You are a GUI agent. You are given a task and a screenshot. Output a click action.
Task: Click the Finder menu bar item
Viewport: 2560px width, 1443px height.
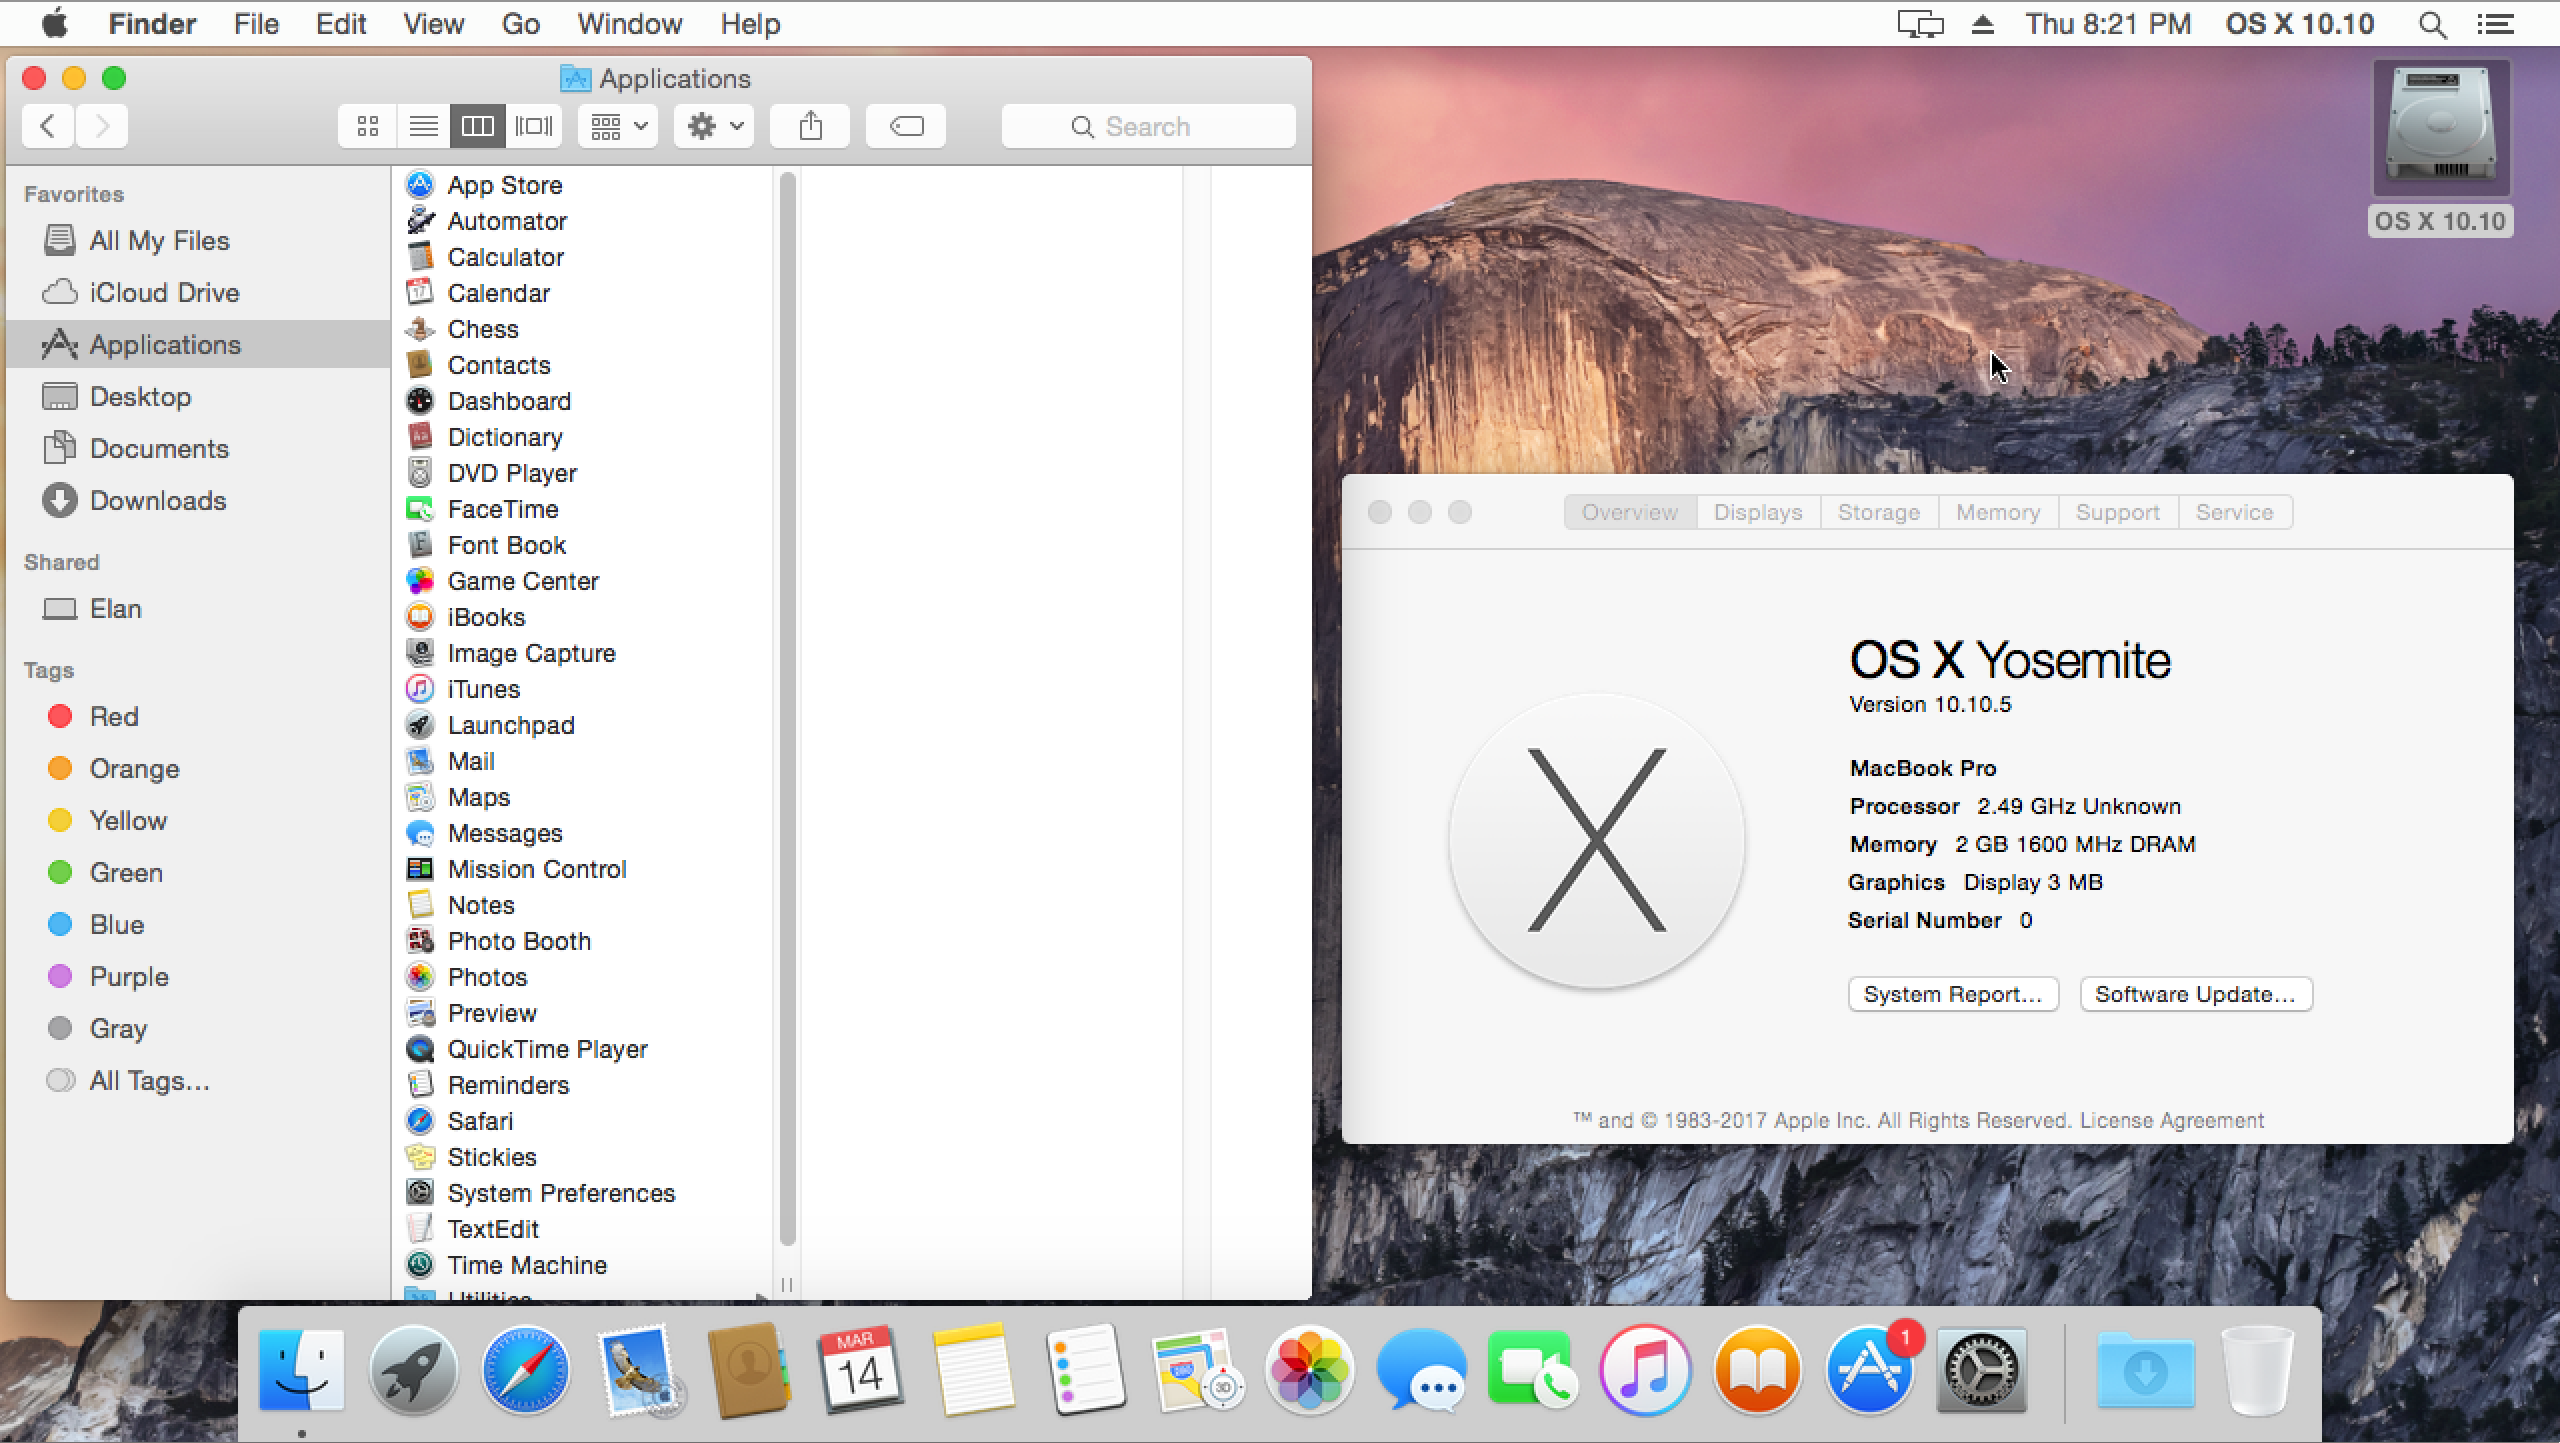pyautogui.click(x=155, y=23)
